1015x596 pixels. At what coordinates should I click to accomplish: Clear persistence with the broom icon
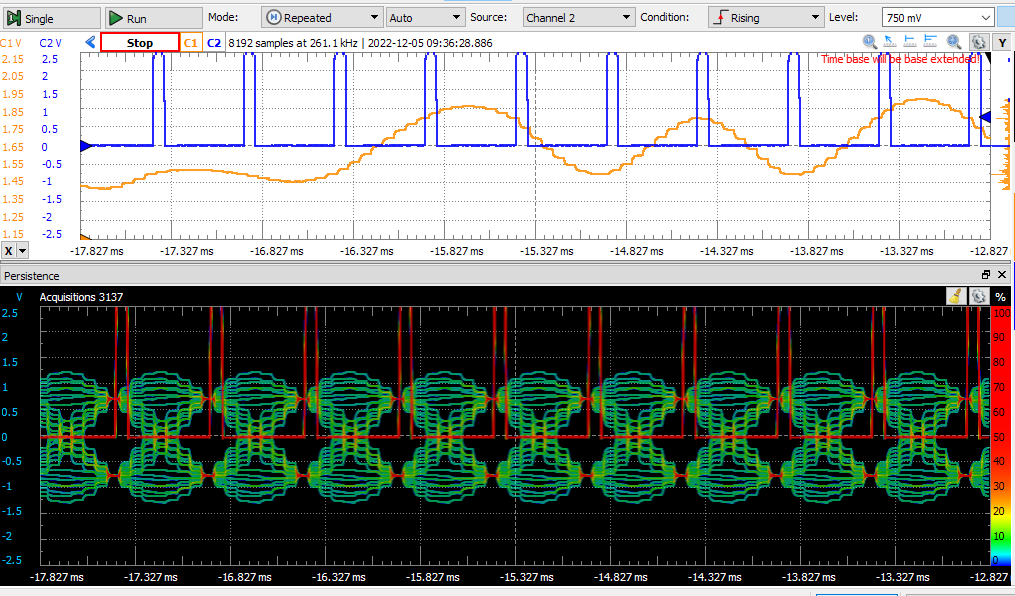[x=955, y=296]
